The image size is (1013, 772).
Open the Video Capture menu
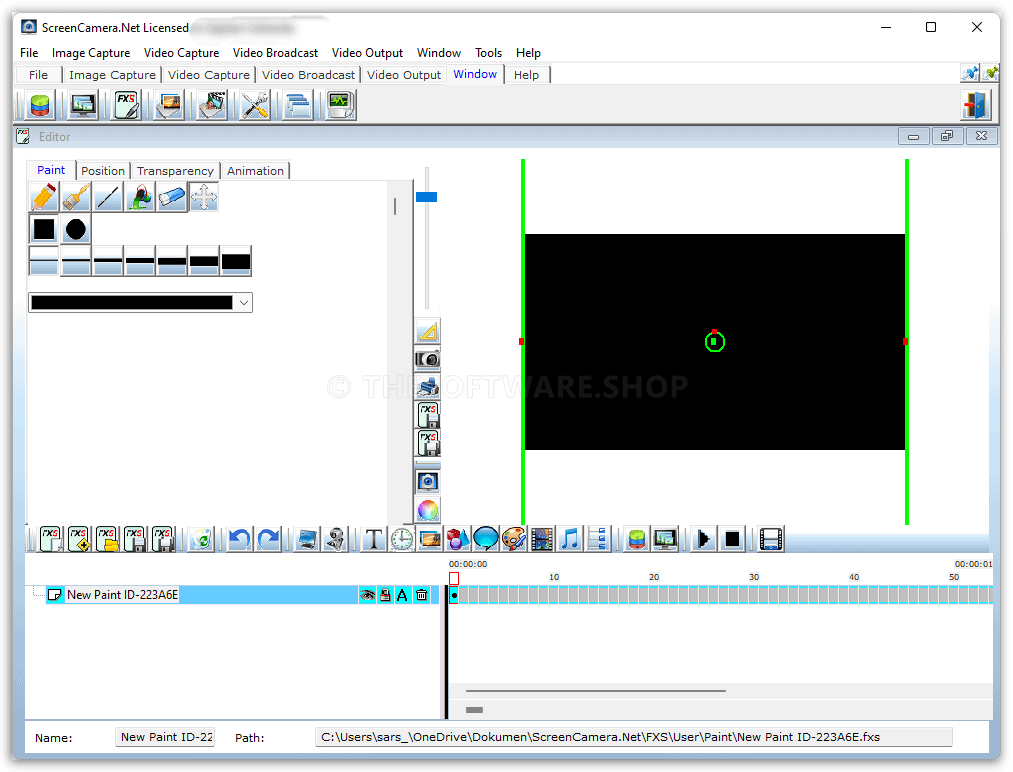coord(181,53)
